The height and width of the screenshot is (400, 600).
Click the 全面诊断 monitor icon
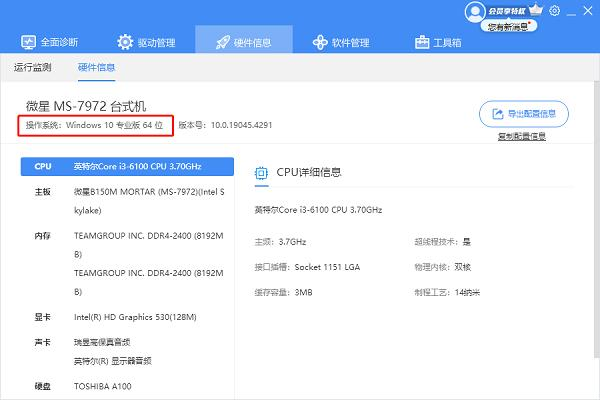28,42
